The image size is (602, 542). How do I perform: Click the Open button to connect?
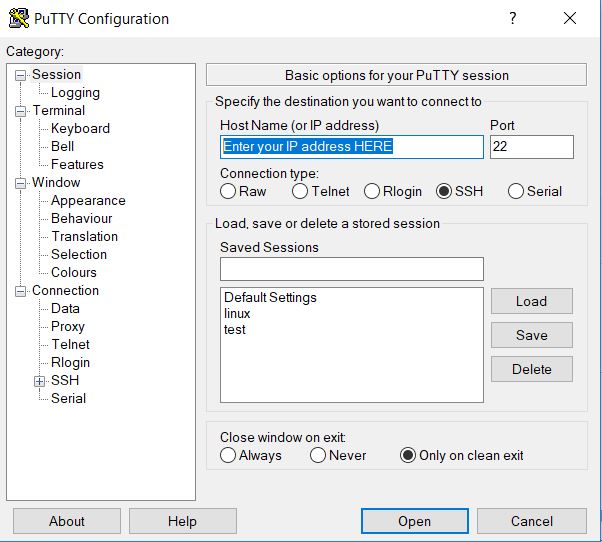coord(414,521)
